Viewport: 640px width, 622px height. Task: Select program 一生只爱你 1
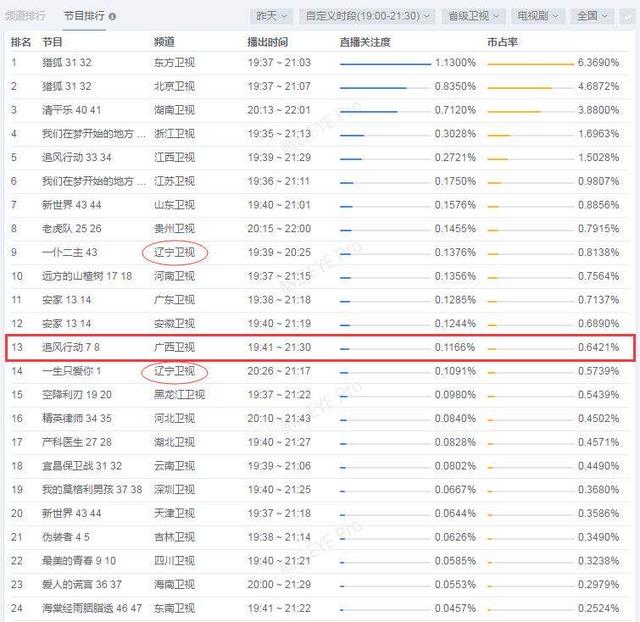coord(71,371)
